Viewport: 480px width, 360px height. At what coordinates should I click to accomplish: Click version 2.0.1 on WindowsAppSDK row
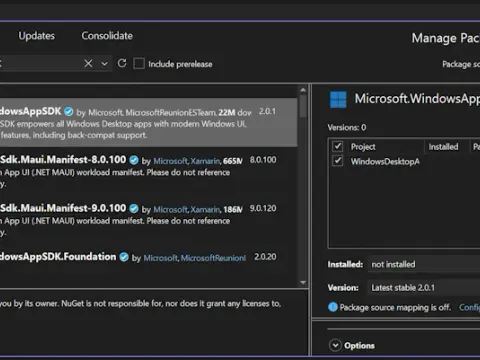pyautogui.click(x=267, y=111)
